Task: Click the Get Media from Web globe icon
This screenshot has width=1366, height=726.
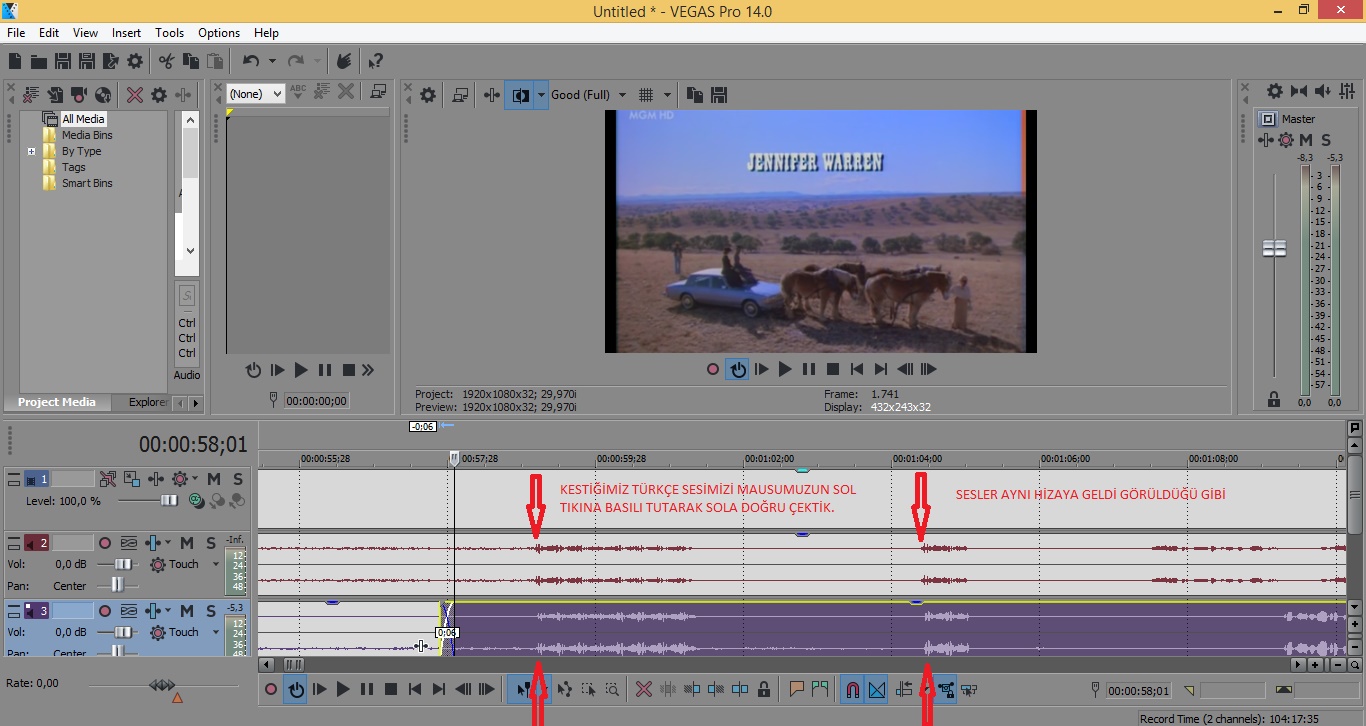Action: [x=103, y=95]
